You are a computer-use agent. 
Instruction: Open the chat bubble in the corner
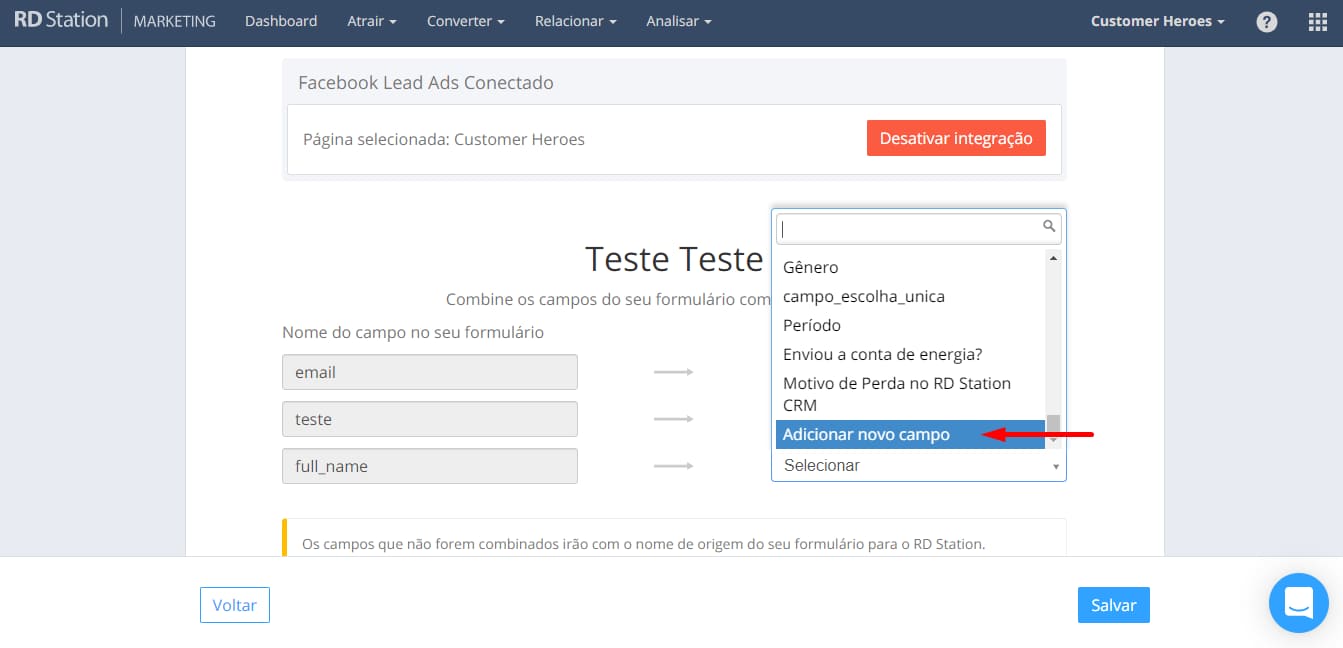coord(1298,603)
